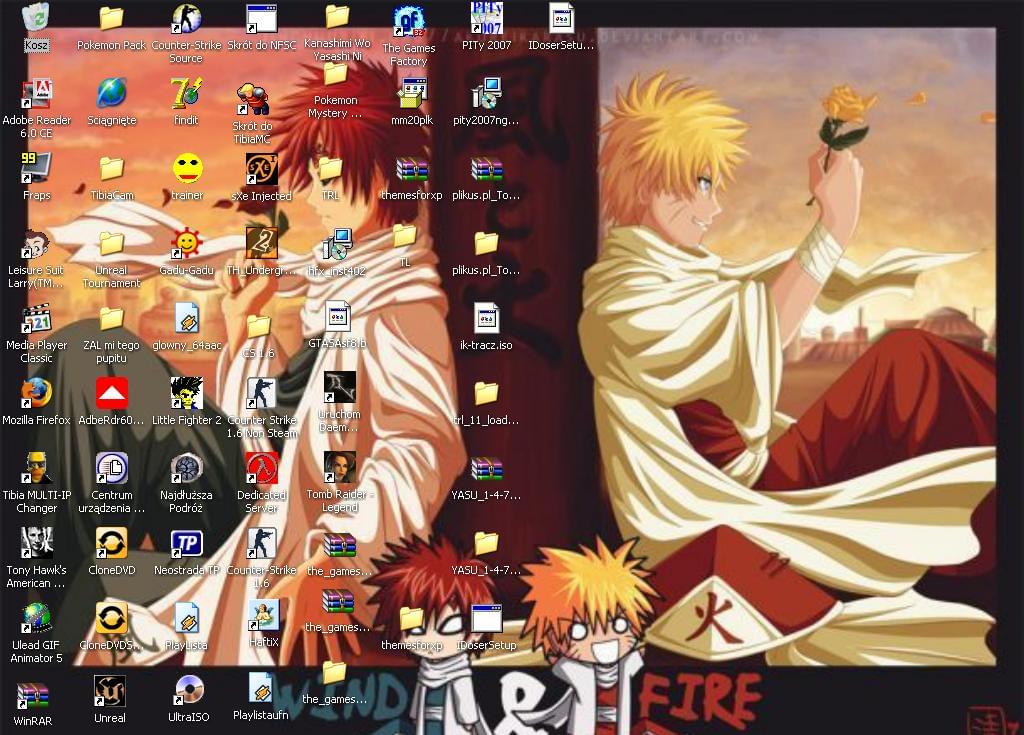Select the hfx_inst402 installer

pyautogui.click(x=337, y=244)
